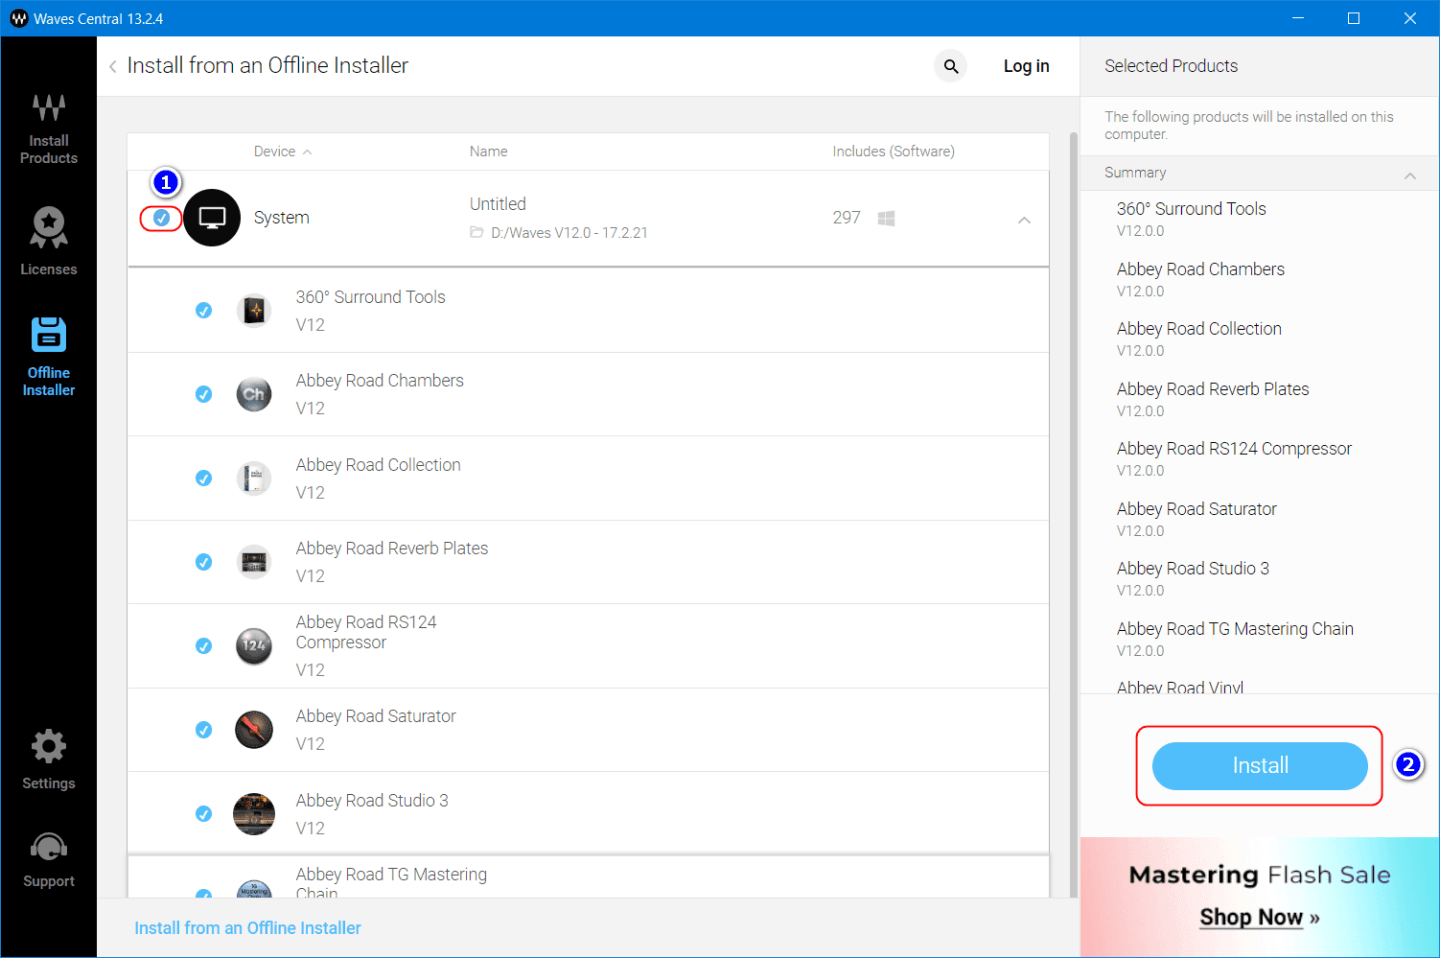Click the Install button
This screenshot has width=1440, height=958.
[x=1260, y=766]
